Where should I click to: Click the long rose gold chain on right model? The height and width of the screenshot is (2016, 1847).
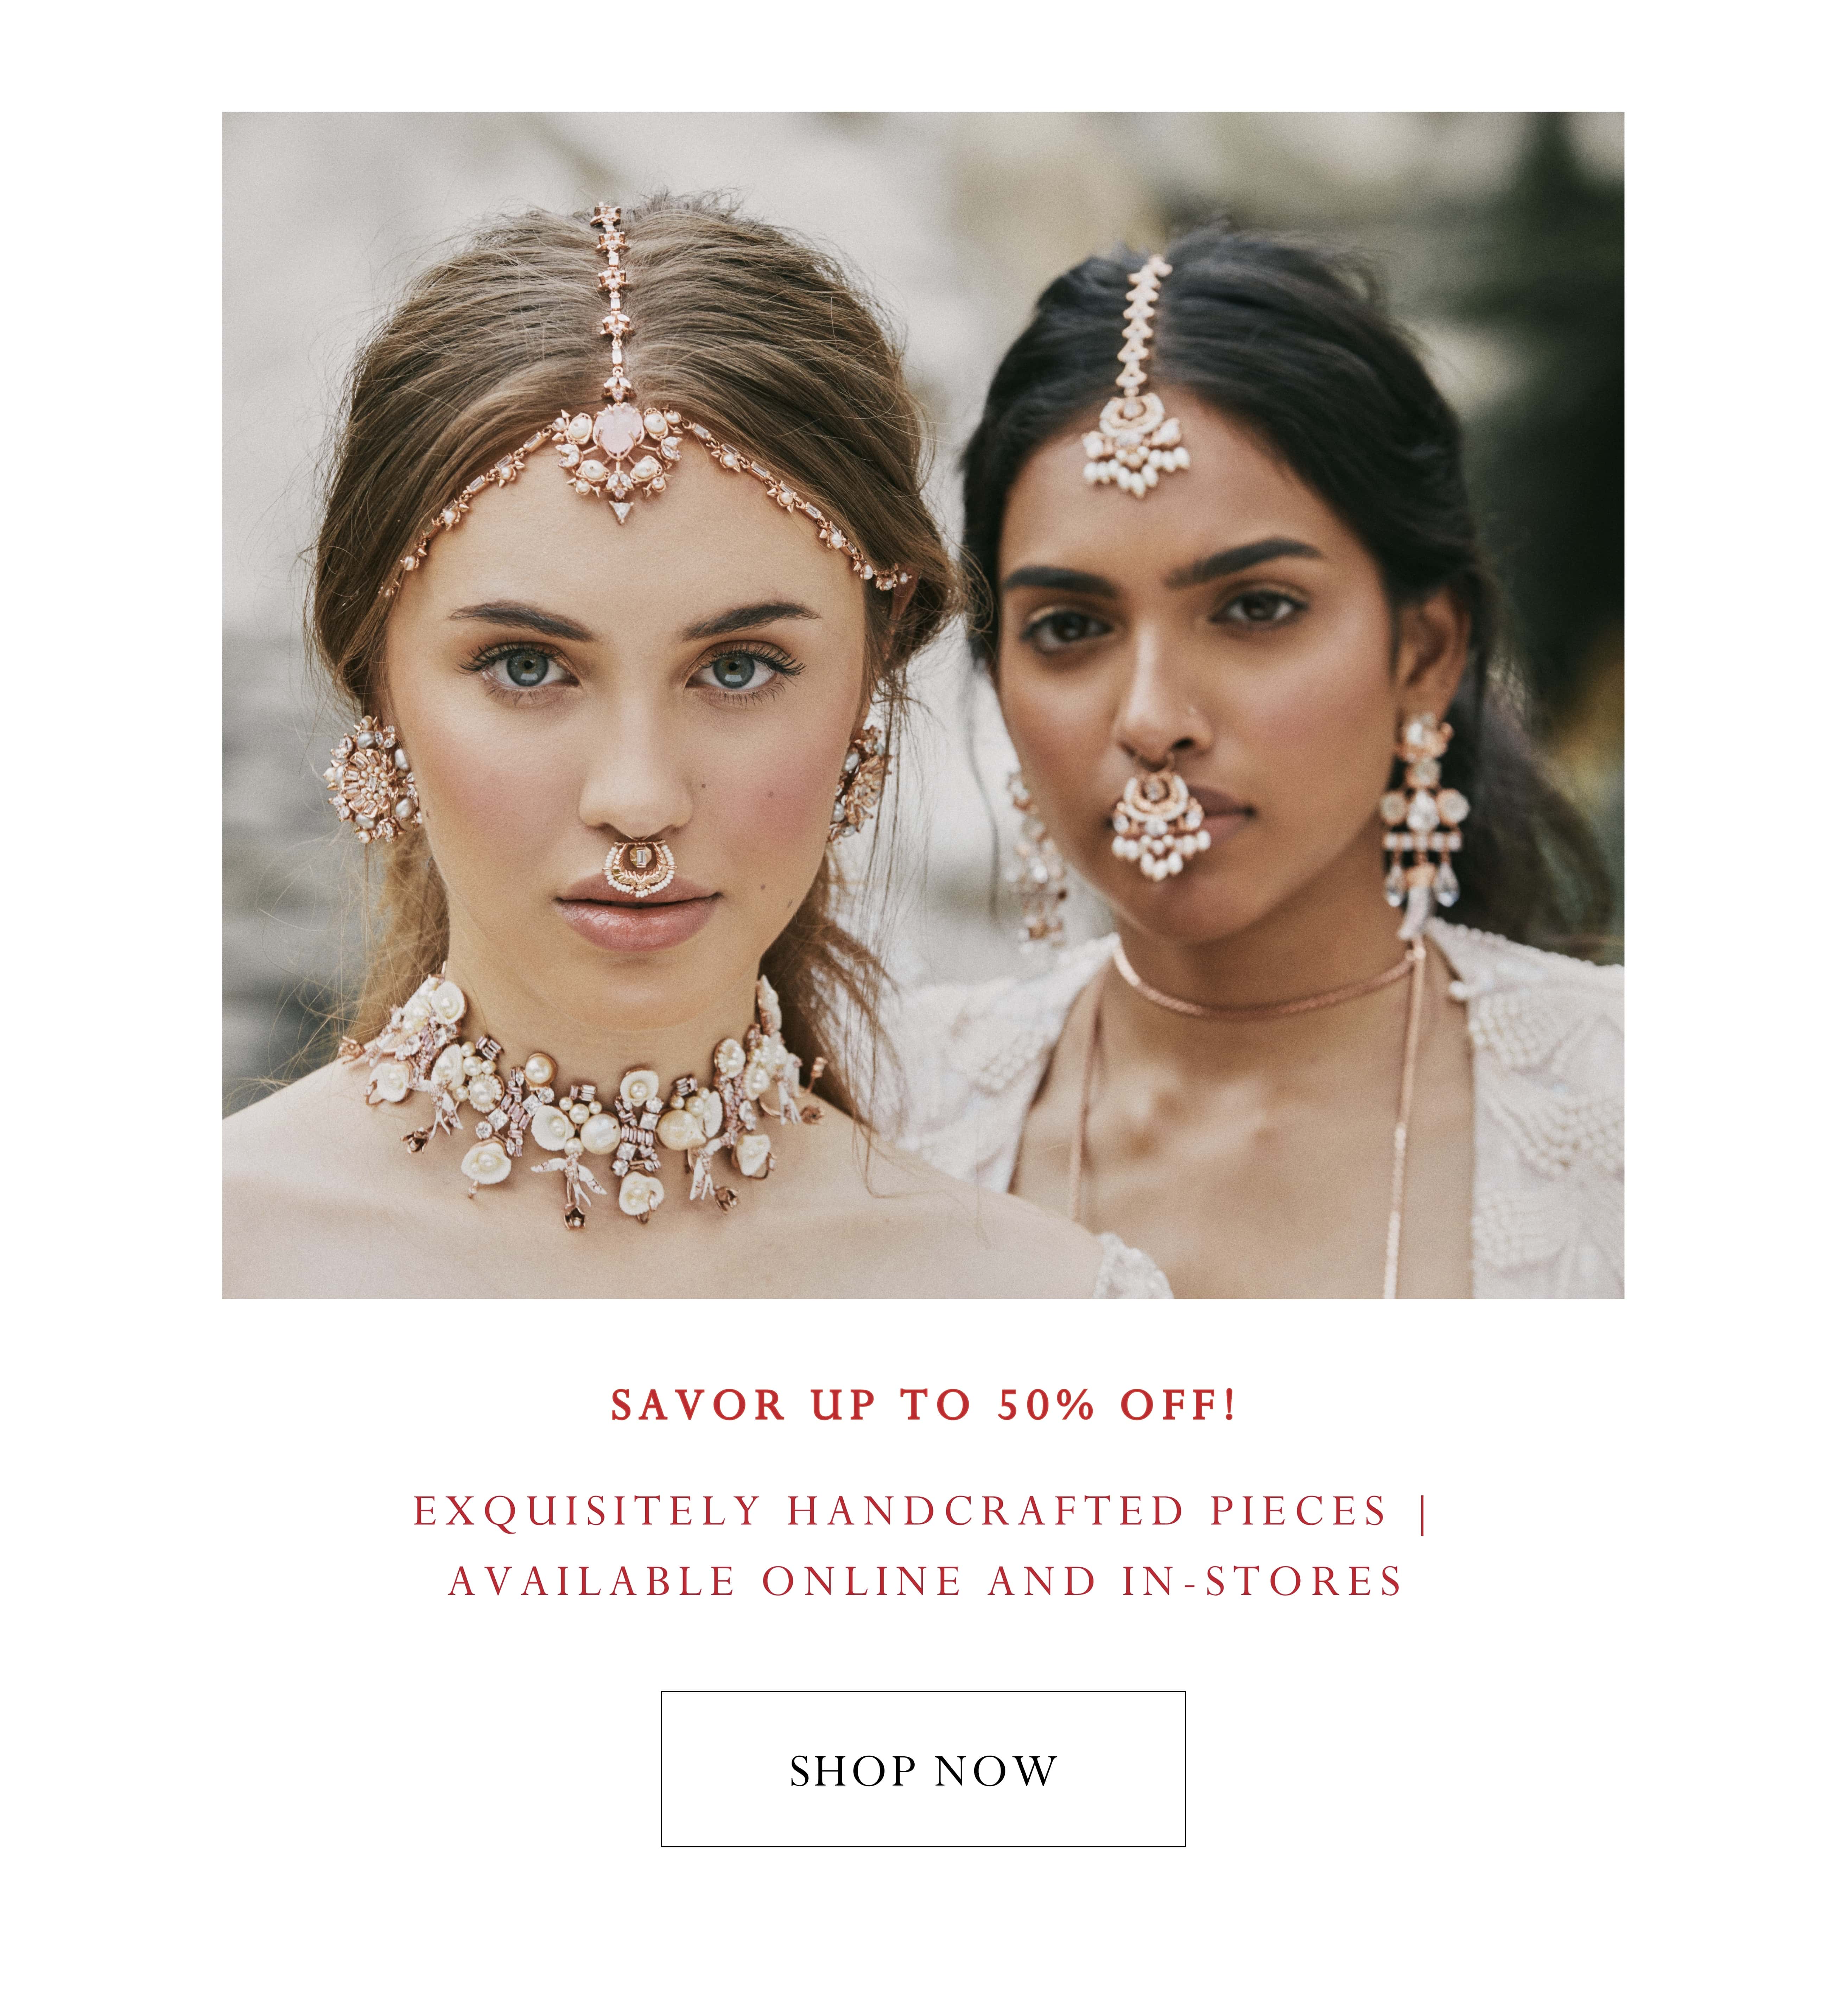[x=1405, y=1130]
